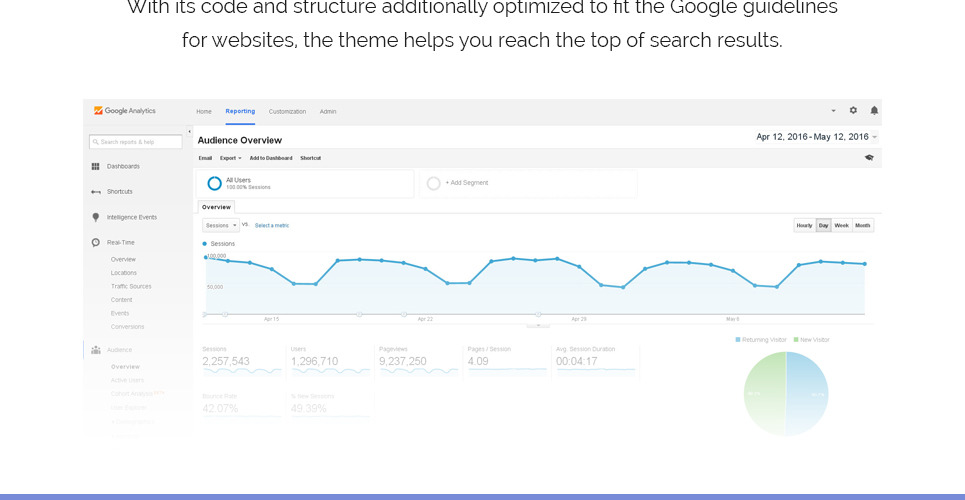The width and height of the screenshot is (965, 500).
Task: Click the graduation cap education icon
Action: point(869,158)
